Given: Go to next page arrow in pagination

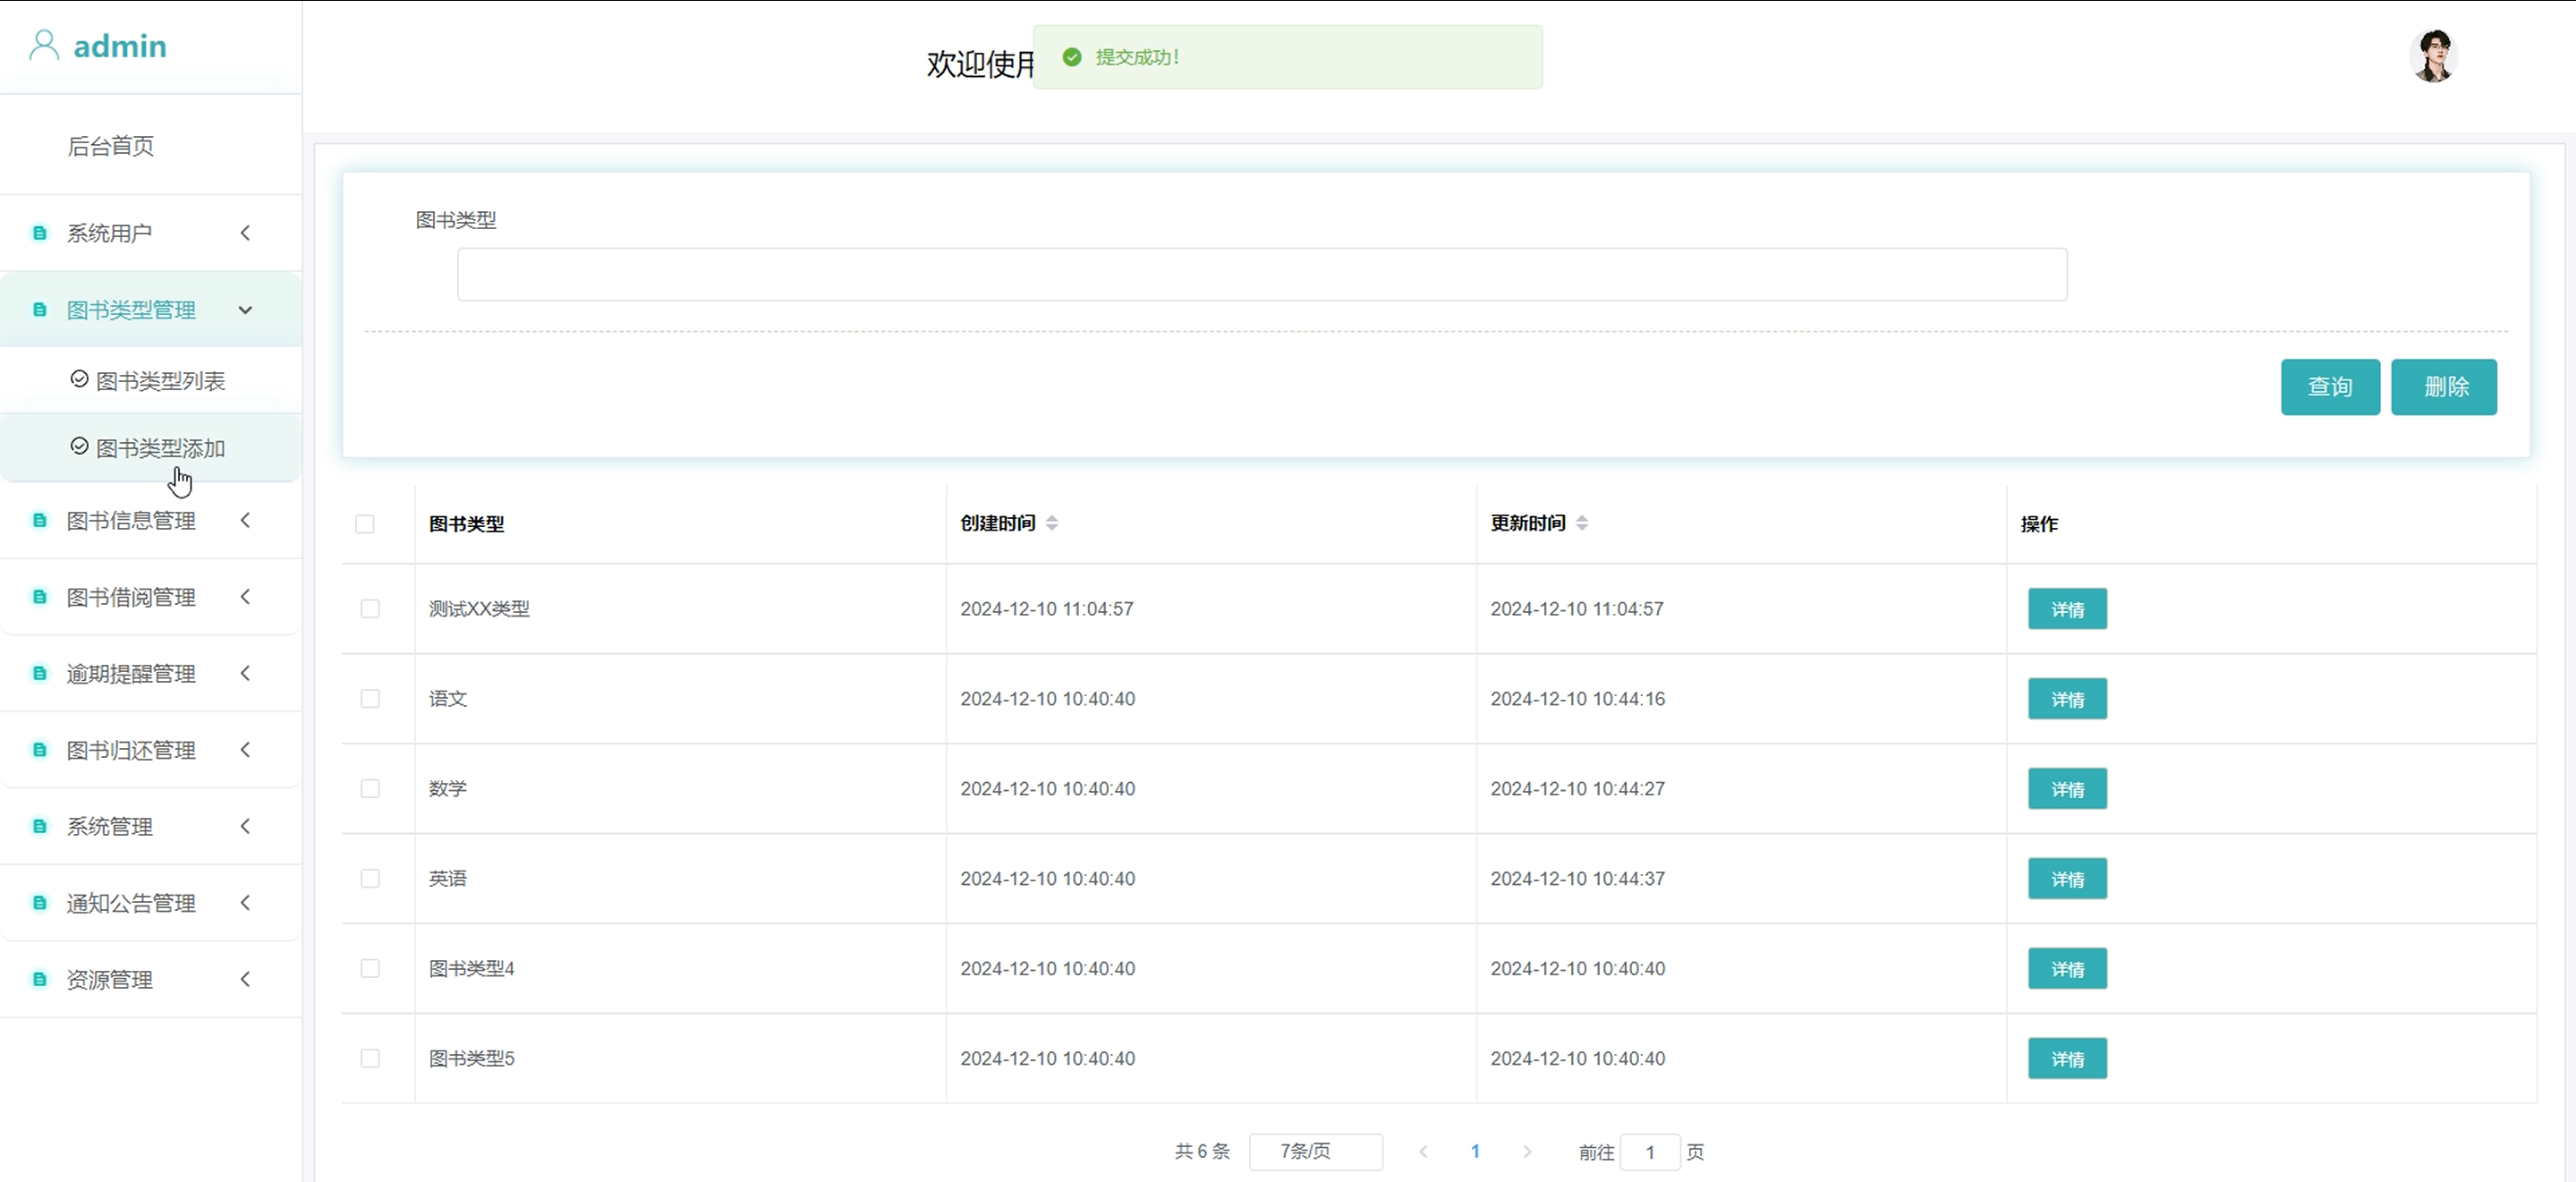Looking at the screenshot, I should tap(1527, 1152).
